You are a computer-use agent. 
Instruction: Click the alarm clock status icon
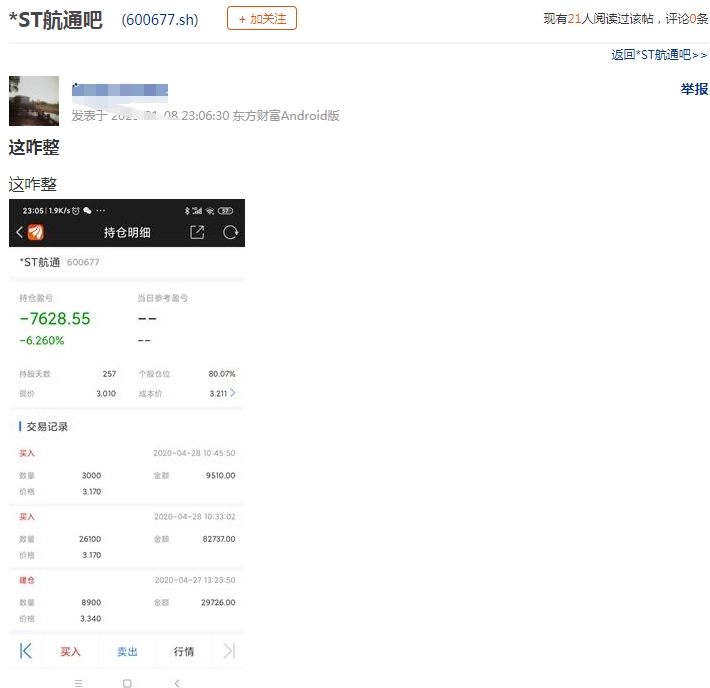coord(76,211)
